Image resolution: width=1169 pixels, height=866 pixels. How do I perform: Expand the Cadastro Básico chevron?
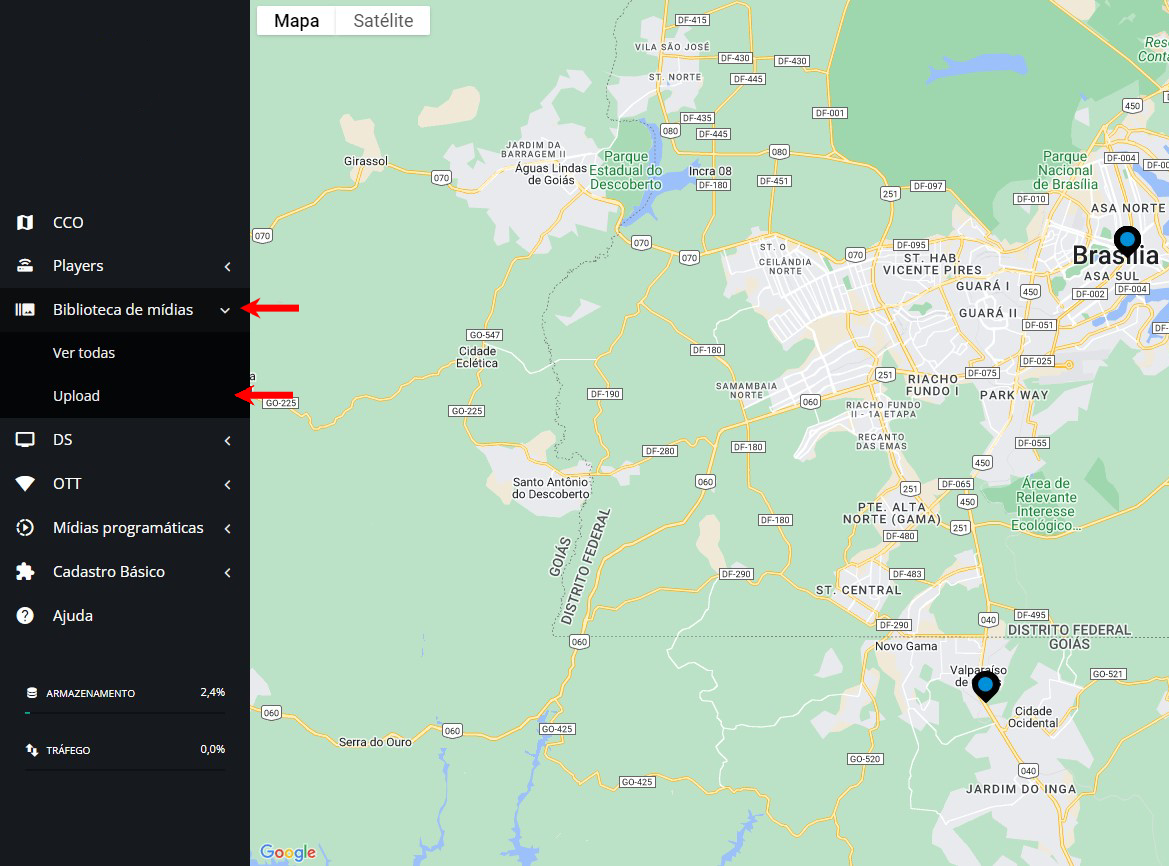point(227,572)
